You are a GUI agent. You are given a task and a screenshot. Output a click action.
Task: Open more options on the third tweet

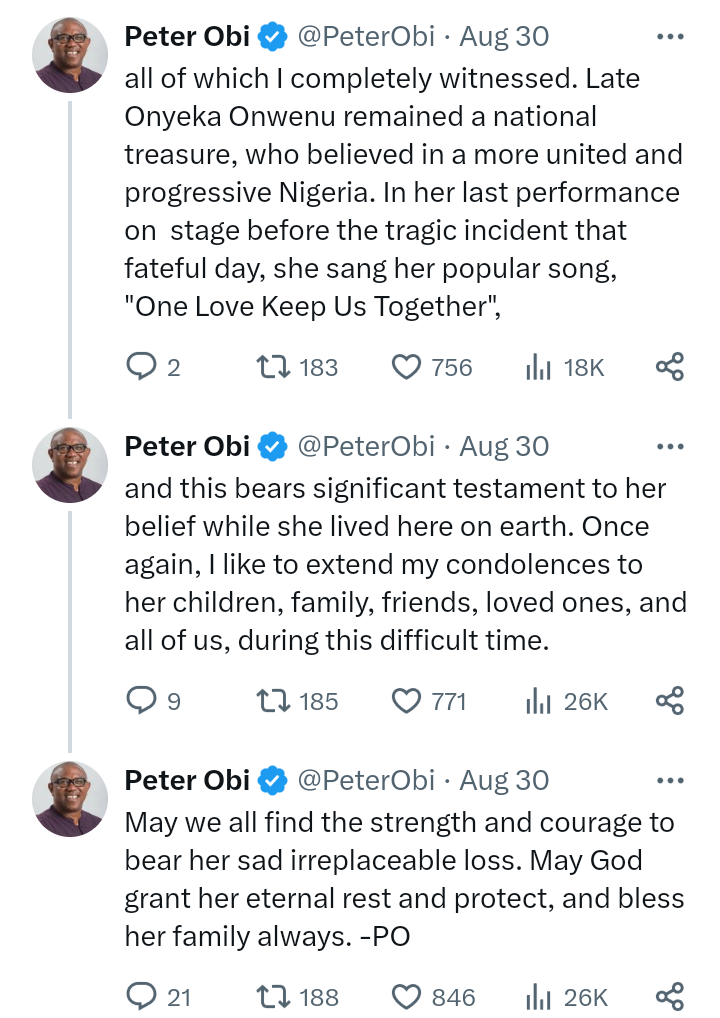(669, 780)
